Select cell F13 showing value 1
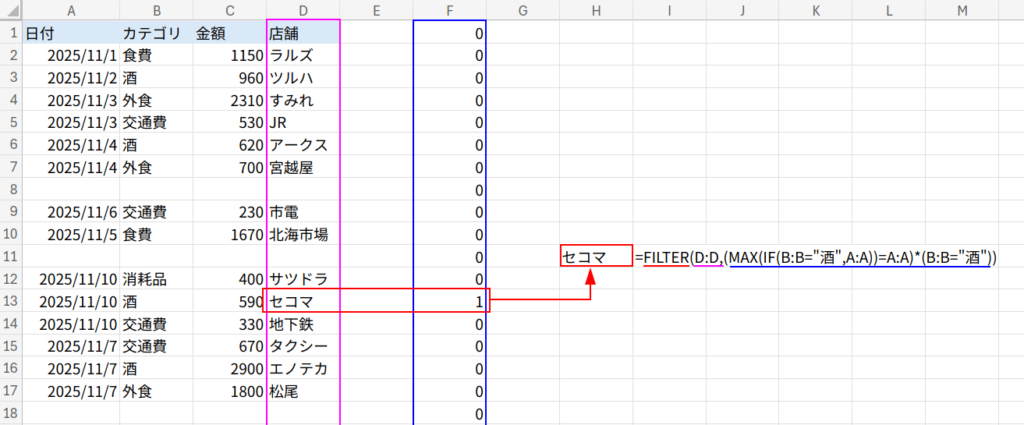This screenshot has height=425, width=1024. pyautogui.click(x=449, y=301)
